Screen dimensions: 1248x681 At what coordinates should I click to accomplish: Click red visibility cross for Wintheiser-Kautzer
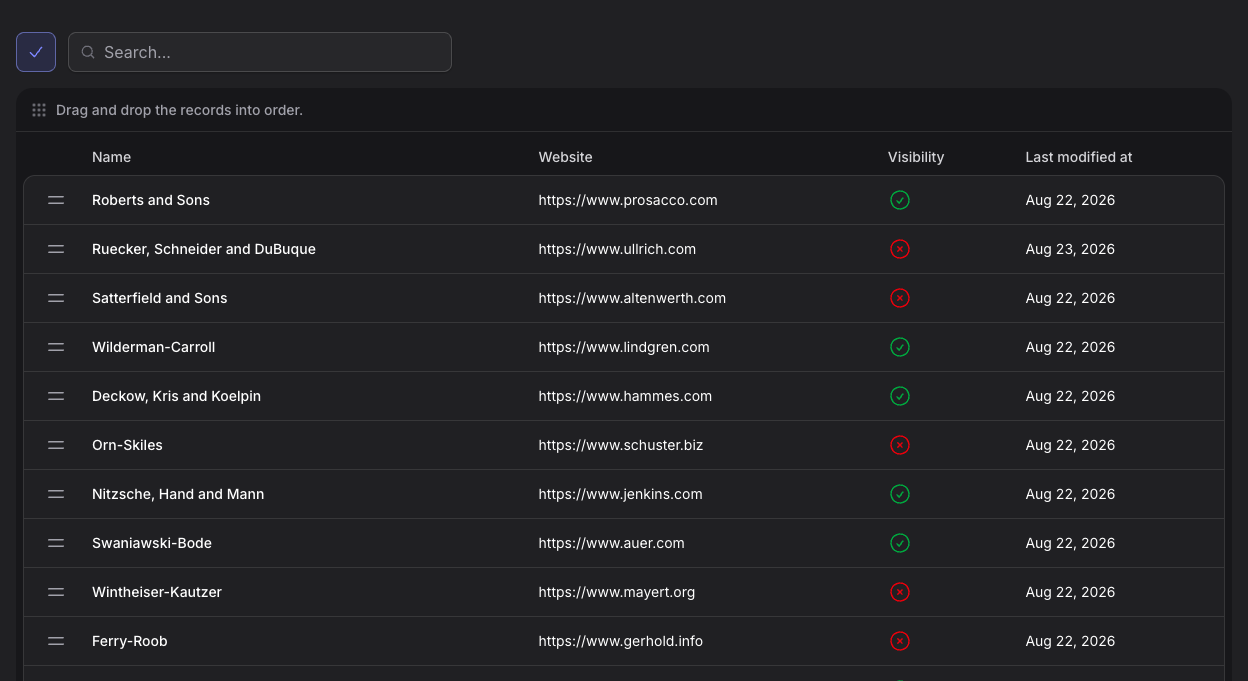pos(900,592)
